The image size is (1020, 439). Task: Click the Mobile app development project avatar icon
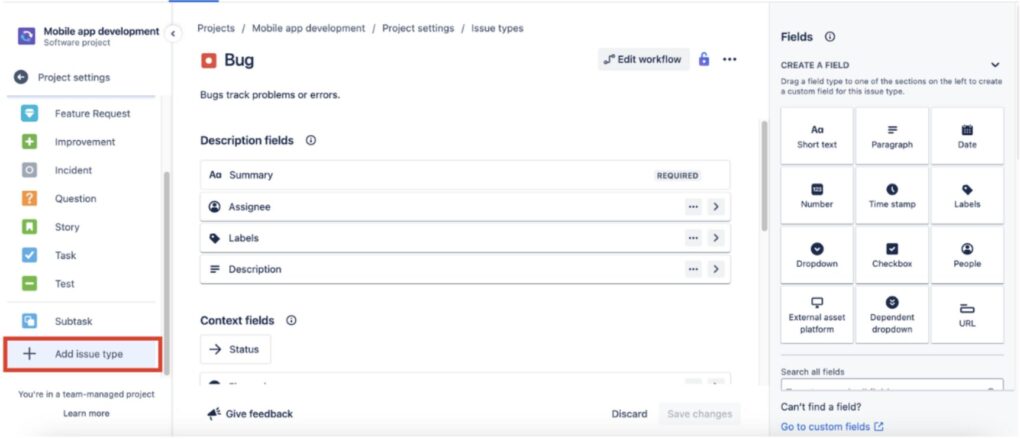[x=27, y=36]
